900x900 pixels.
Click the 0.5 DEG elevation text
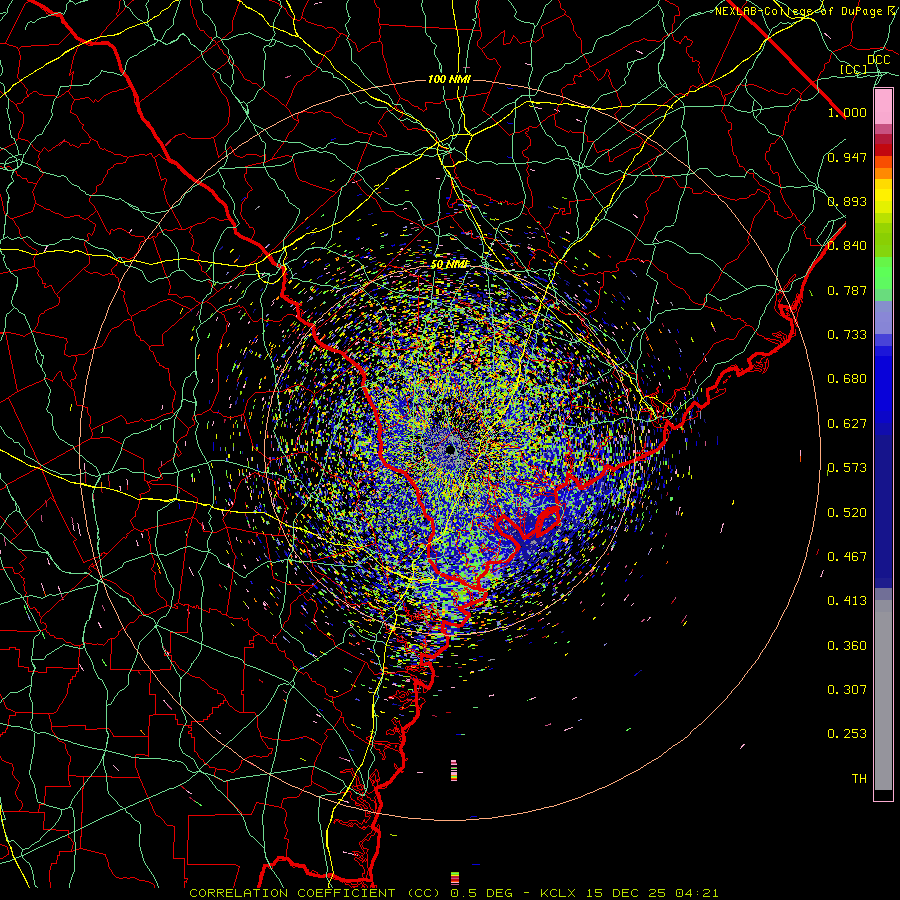(x=482, y=893)
